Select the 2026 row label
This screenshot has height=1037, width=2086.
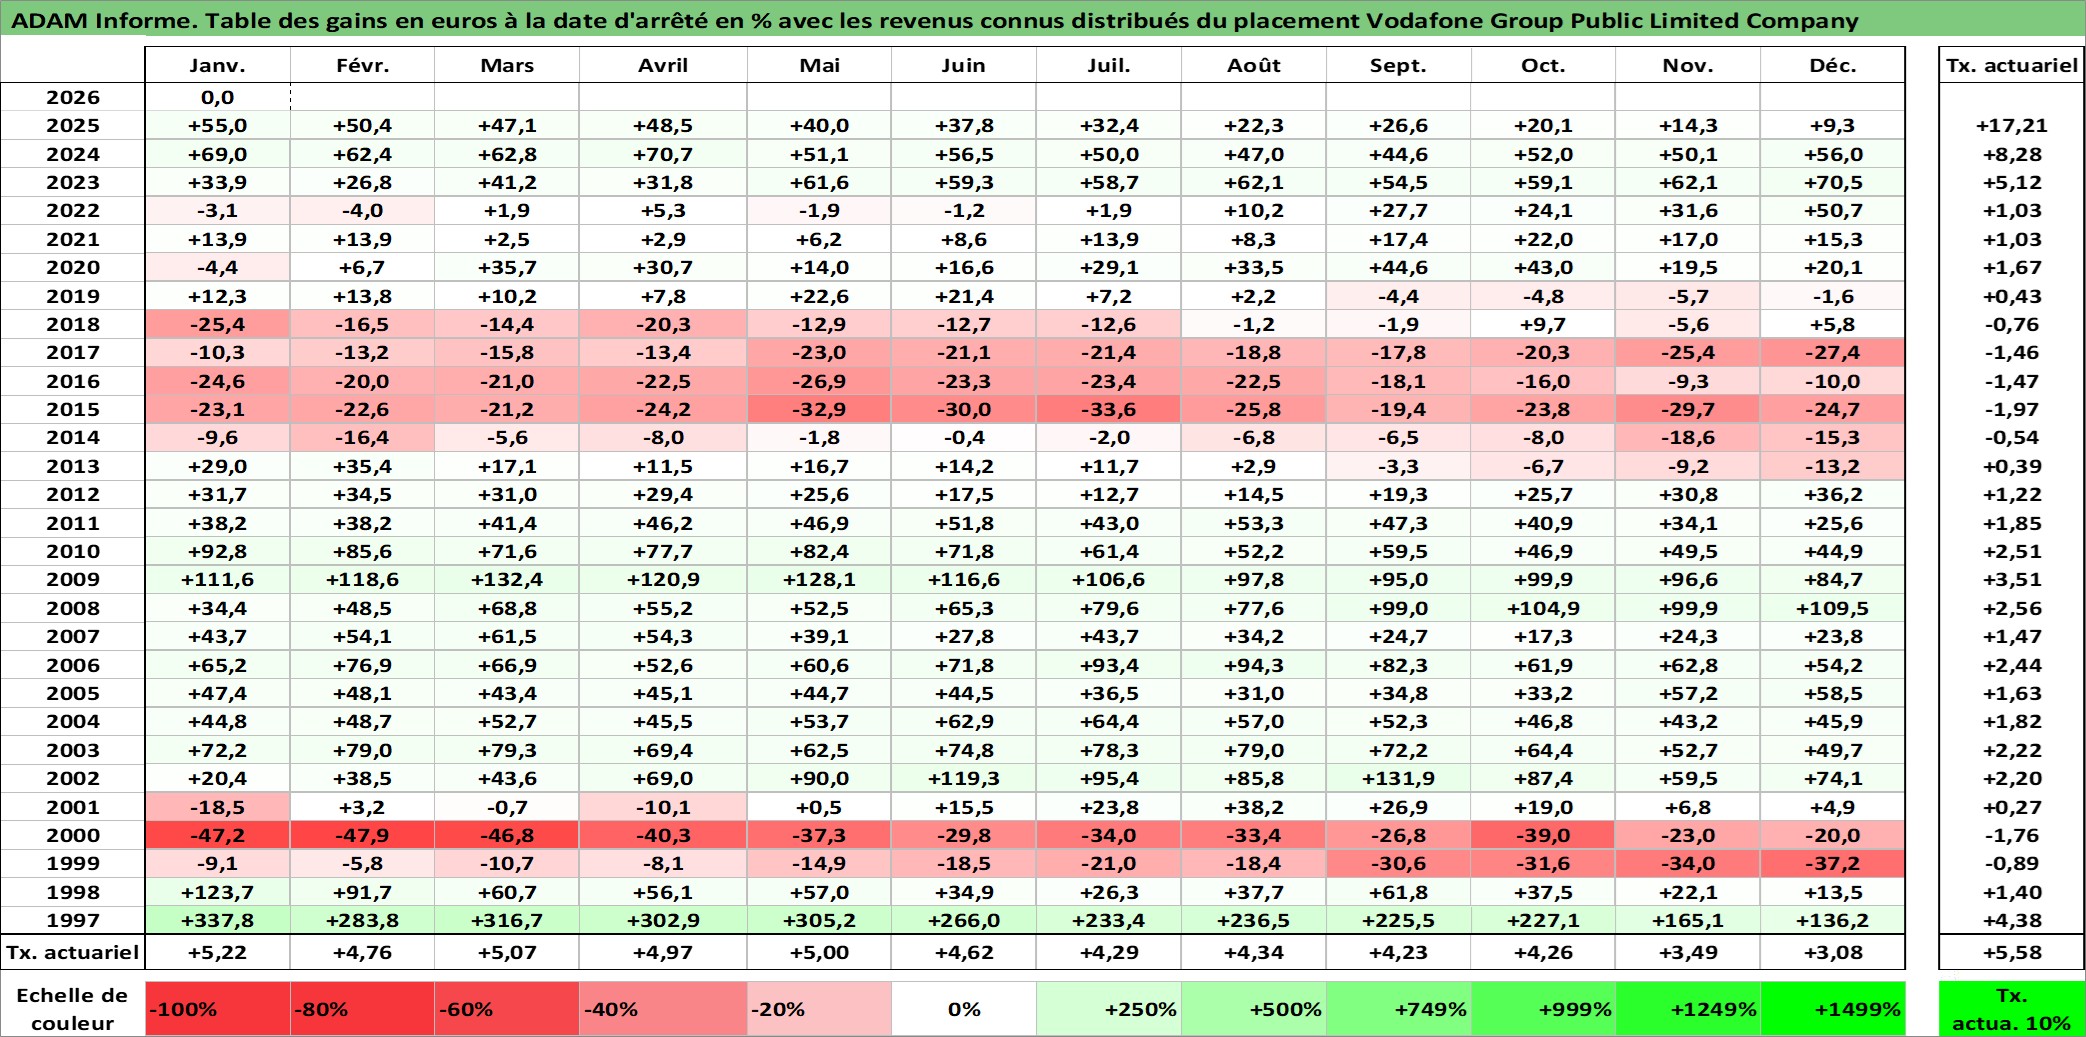[x=72, y=97]
